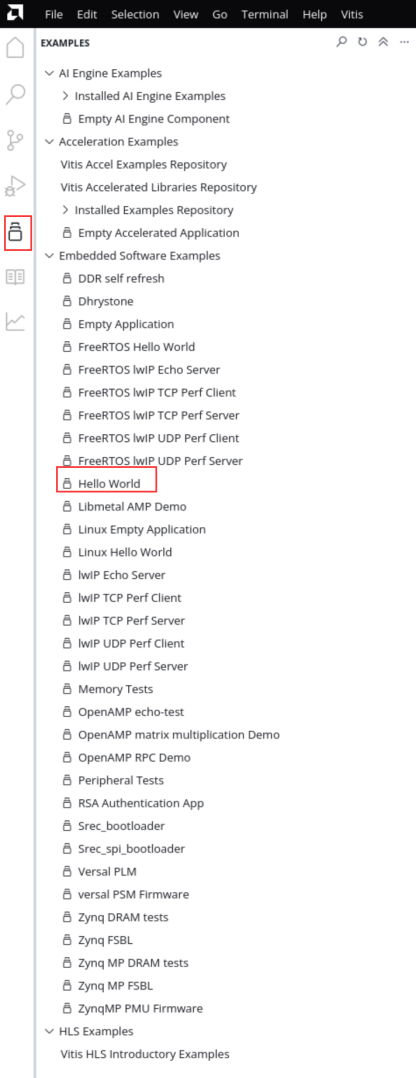The height and width of the screenshot is (1078, 416).
Task: Open the book-shaped documentation icon
Action: coord(15,276)
